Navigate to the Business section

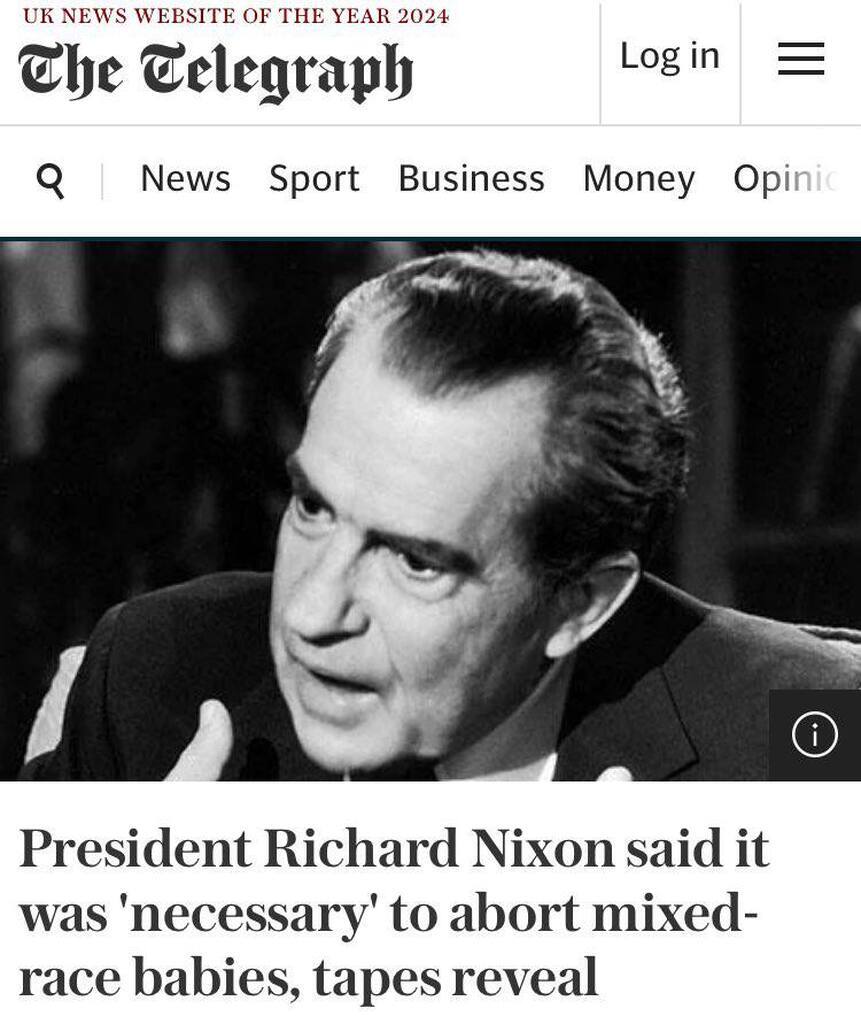471,179
